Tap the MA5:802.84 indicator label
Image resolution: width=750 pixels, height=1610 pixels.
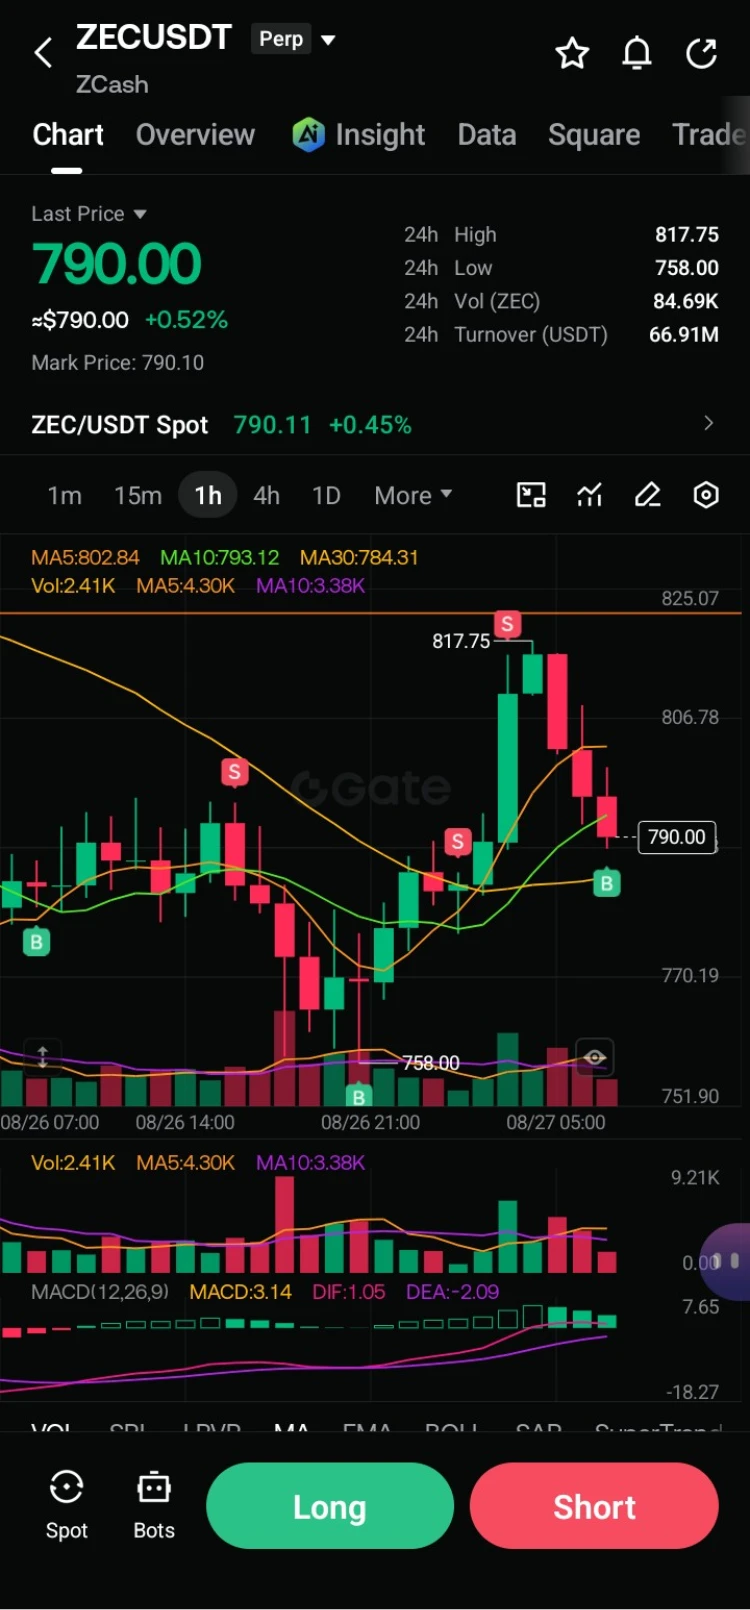85,557
